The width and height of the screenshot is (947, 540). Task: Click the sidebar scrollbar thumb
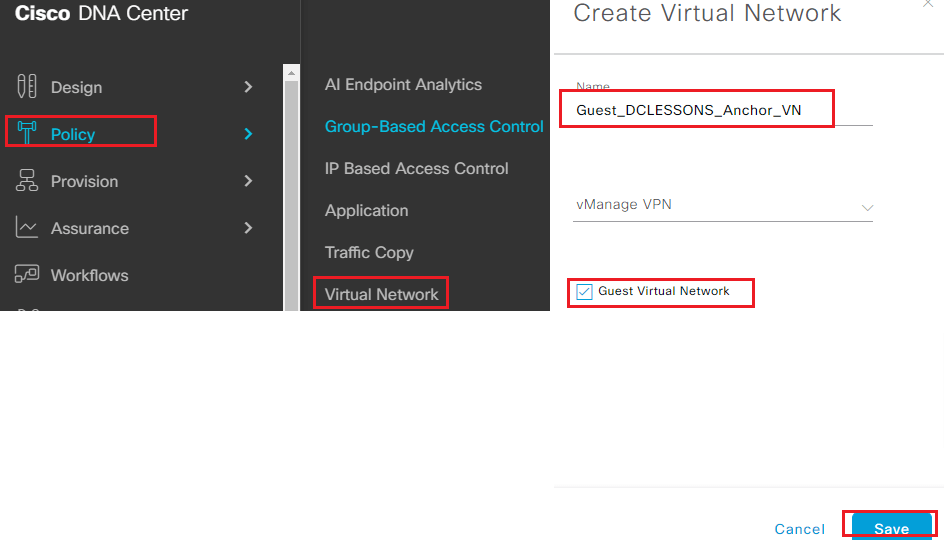click(291, 196)
